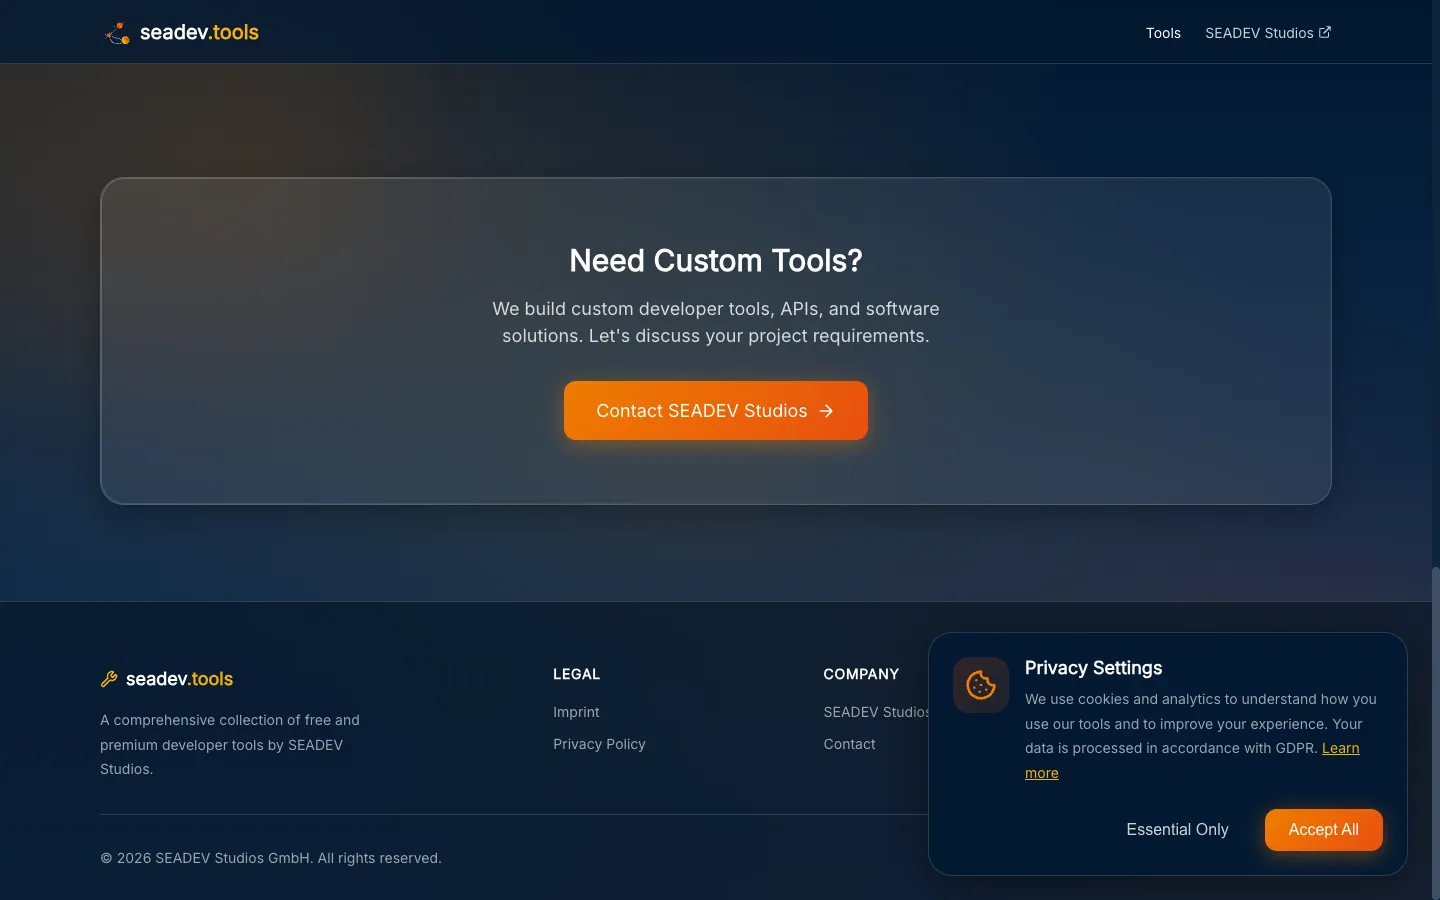This screenshot has width=1440, height=900.
Task: View the Privacy Policy
Action: point(599,744)
